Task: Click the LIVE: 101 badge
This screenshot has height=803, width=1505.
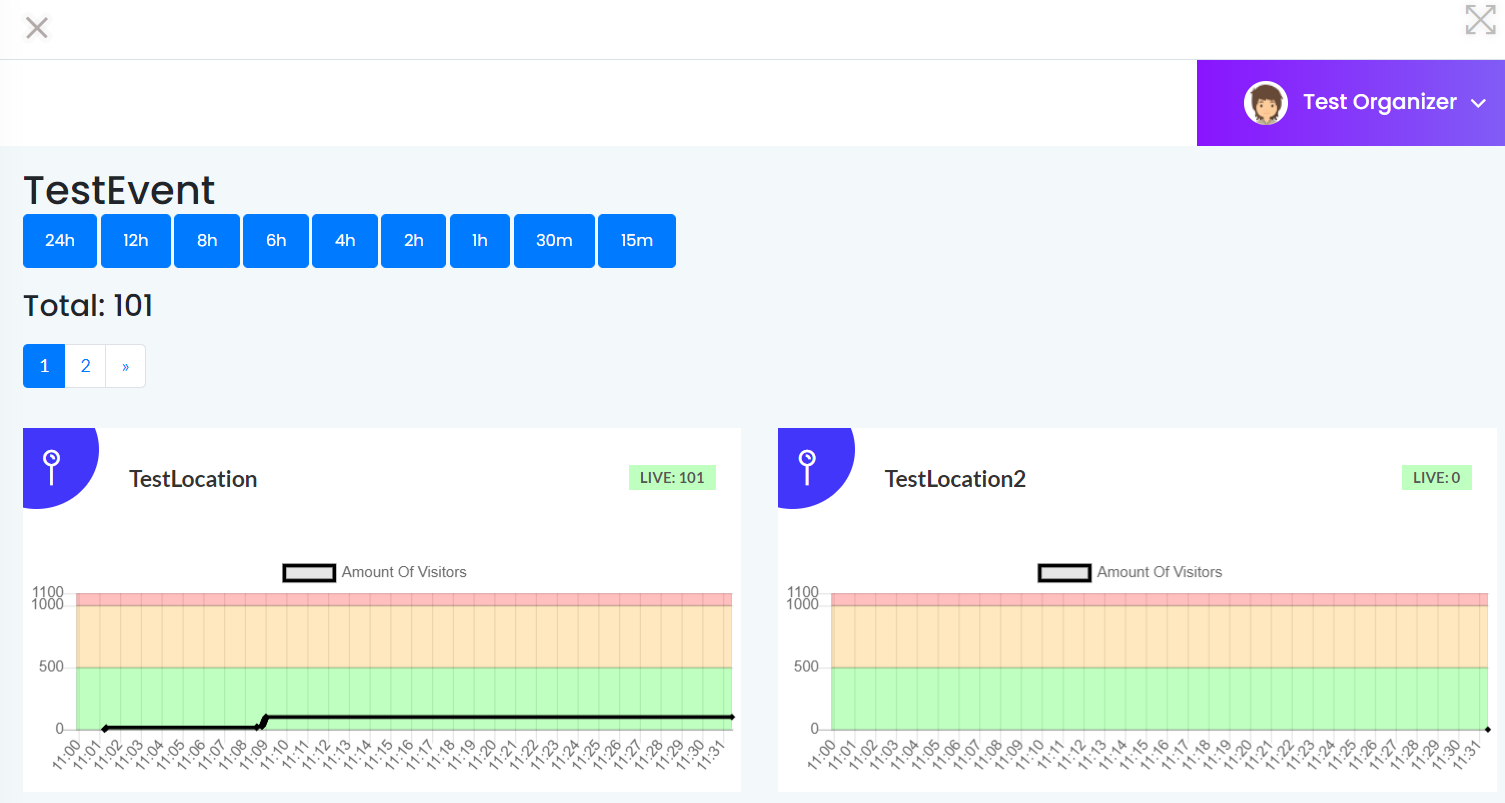Action: click(672, 478)
